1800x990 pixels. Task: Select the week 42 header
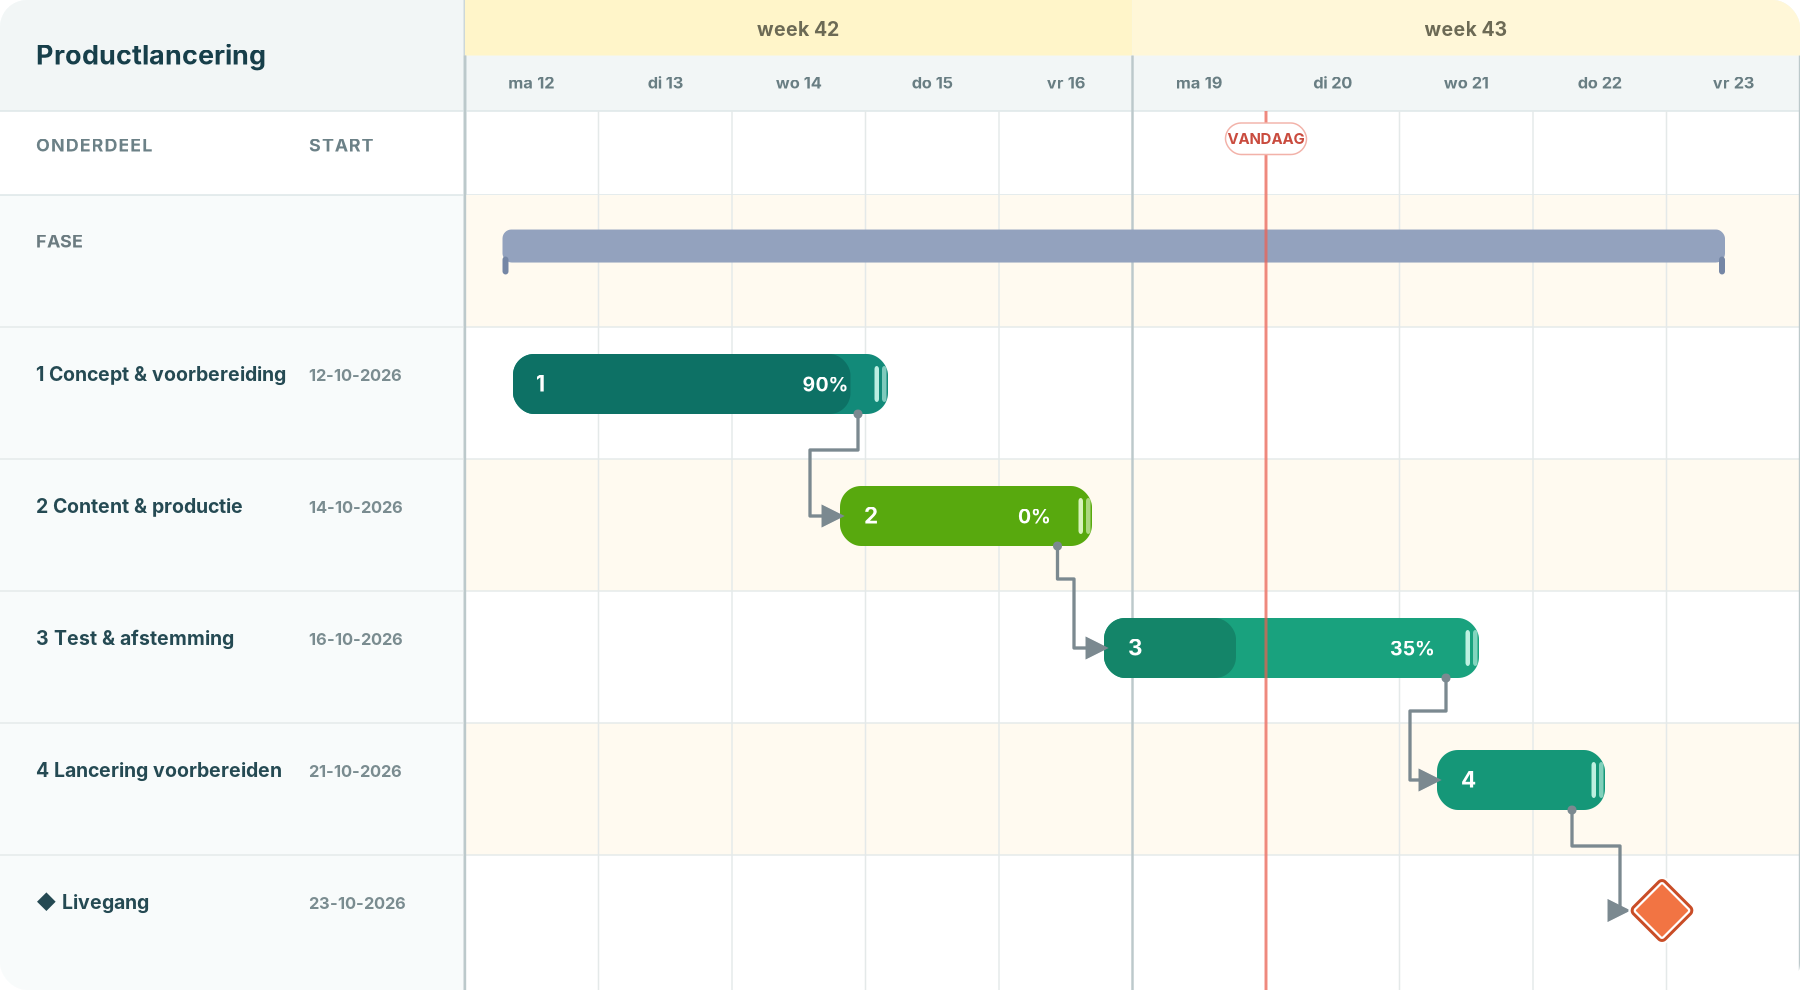tap(798, 28)
